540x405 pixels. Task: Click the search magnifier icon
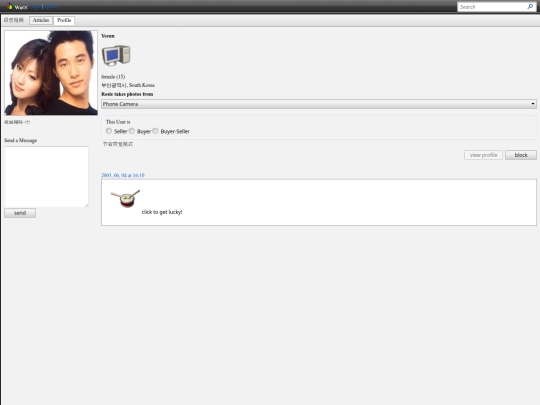click(530, 7)
